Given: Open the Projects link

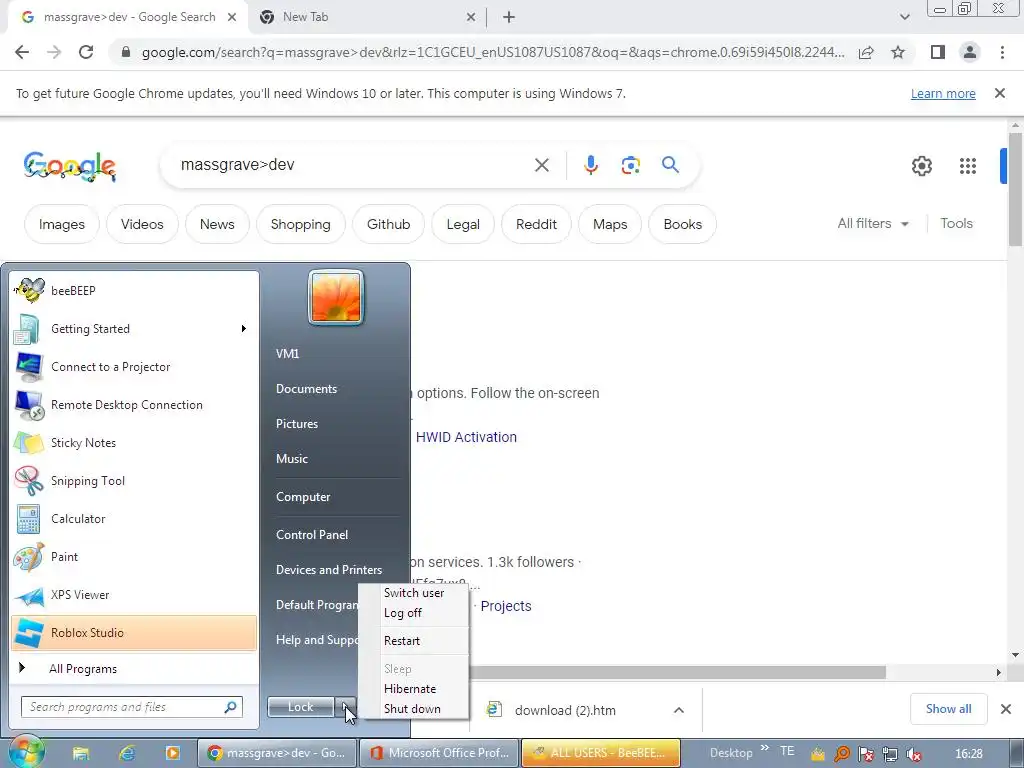Looking at the screenshot, I should (x=506, y=606).
